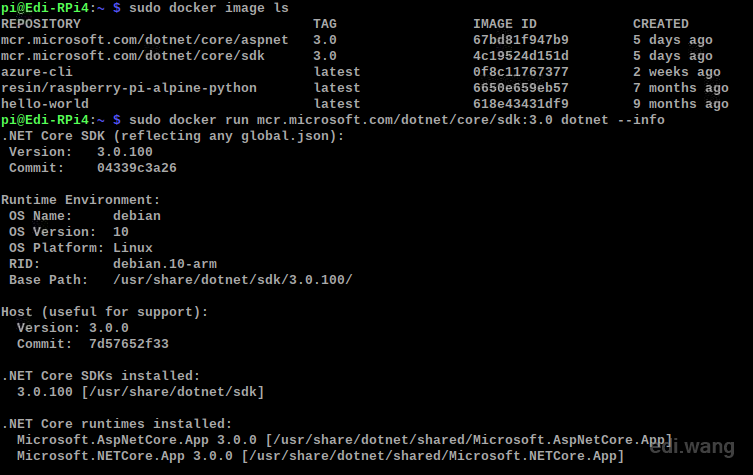Select the OS Name value debian

pyautogui.click(x=137, y=216)
